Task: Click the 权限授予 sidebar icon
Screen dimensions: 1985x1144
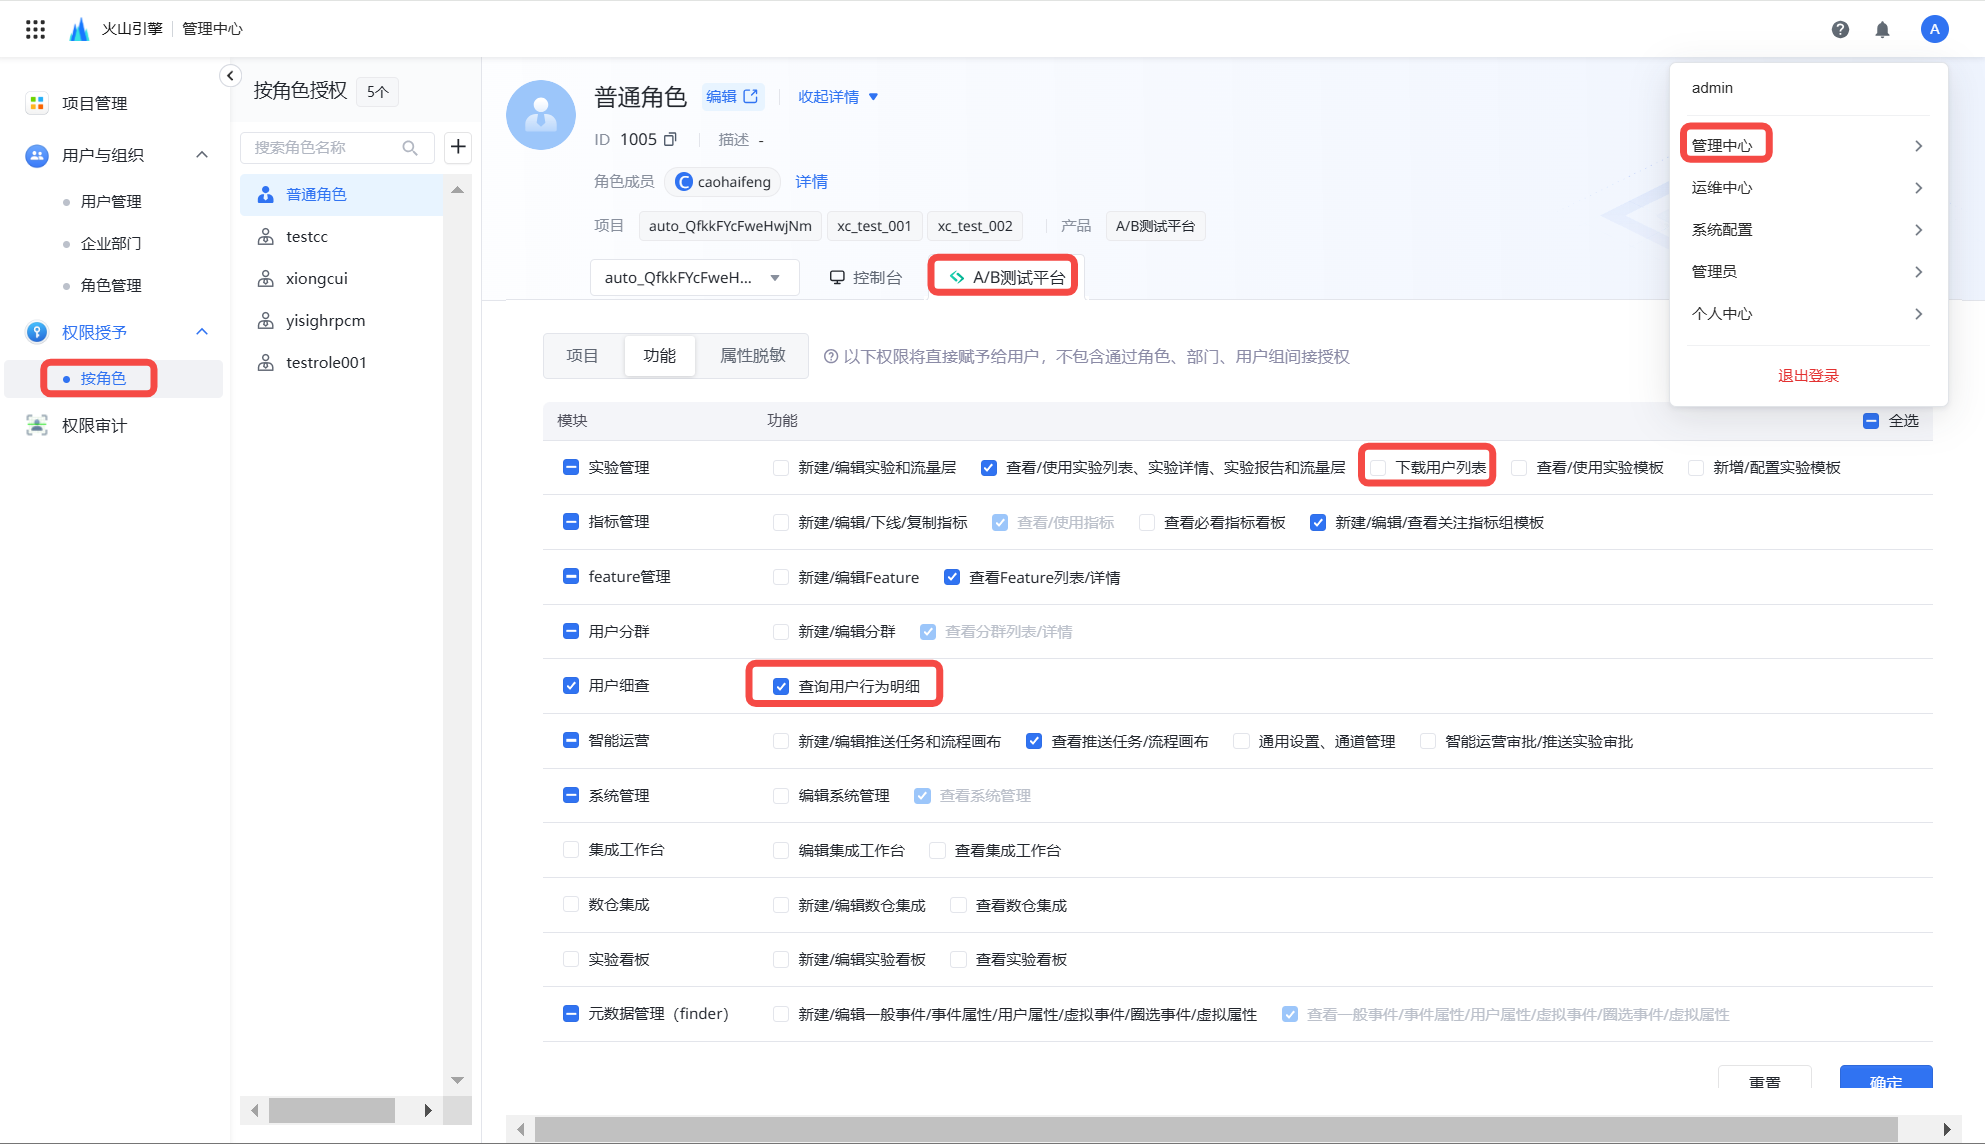Action: (x=37, y=332)
